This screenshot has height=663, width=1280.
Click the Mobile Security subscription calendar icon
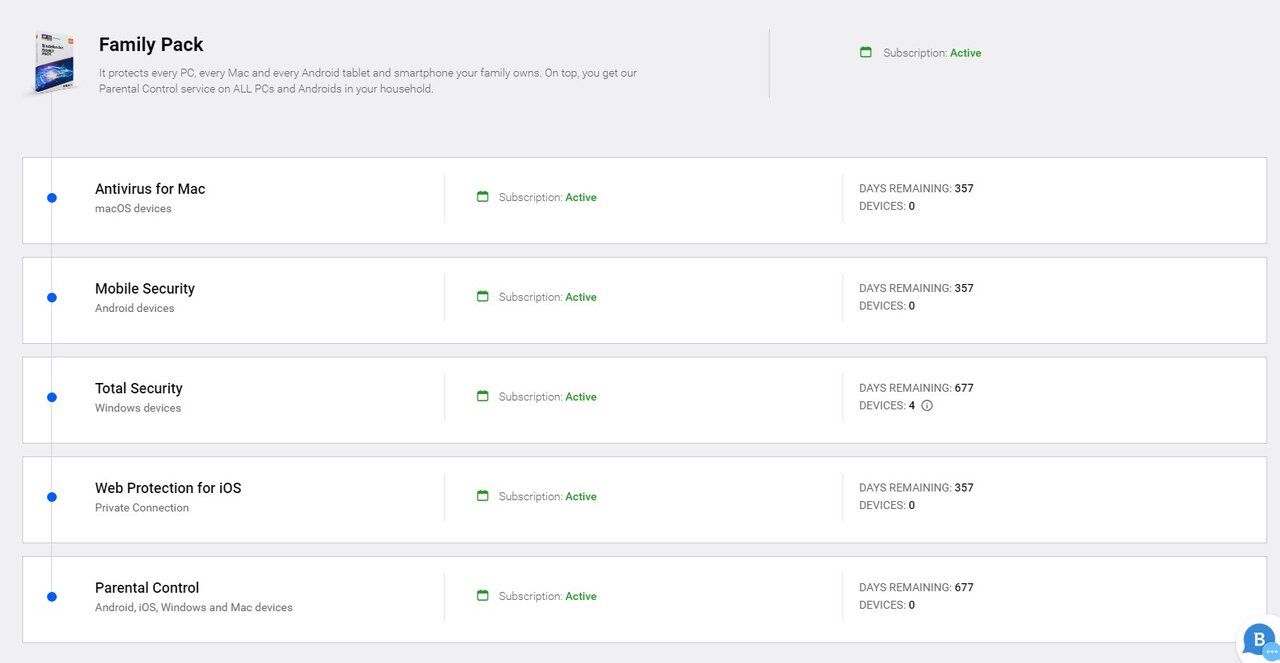point(483,297)
